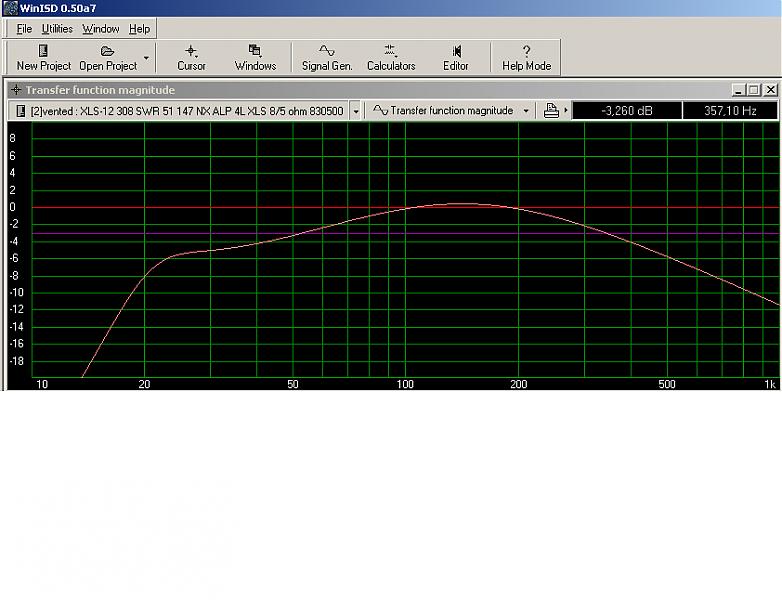This screenshot has height=600, width=782.
Task: Maximize the Transfer function magnitude window
Action: [x=755, y=90]
